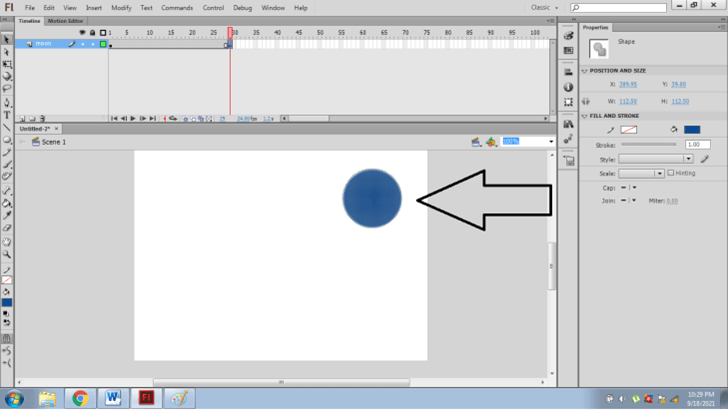728x410 pixels.
Task: Open the Transform panel icon
Action: coord(568,102)
